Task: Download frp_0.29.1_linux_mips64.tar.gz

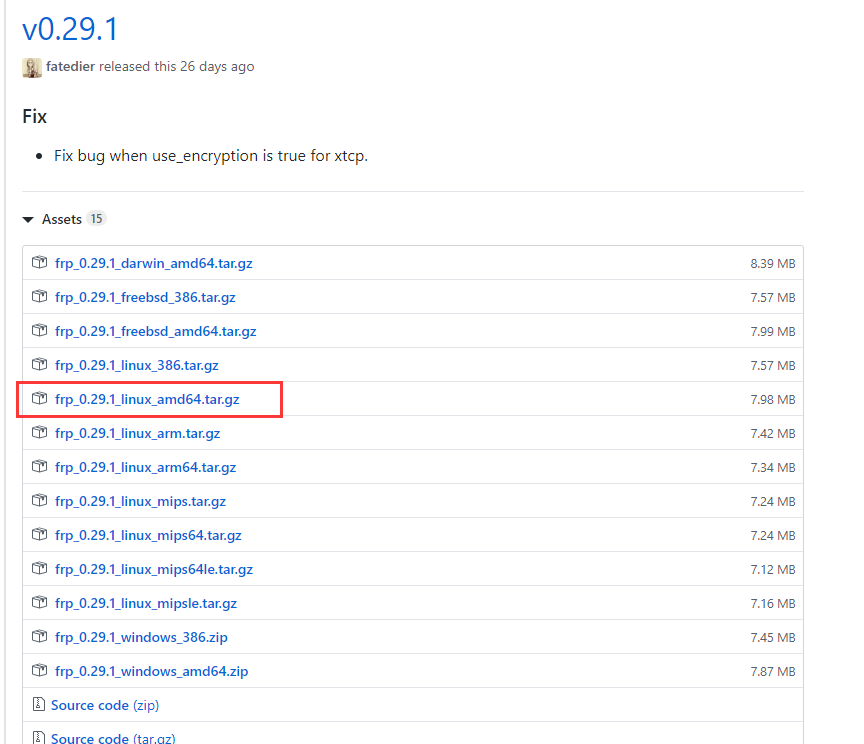Action: [x=148, y=536]
